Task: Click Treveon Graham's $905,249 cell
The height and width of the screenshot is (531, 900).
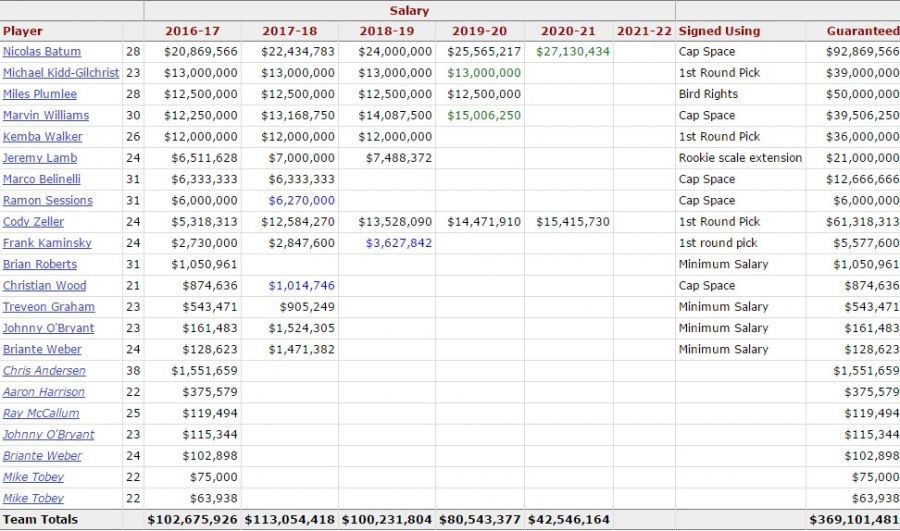Action: pyautogui.click(x=307, y=307)
